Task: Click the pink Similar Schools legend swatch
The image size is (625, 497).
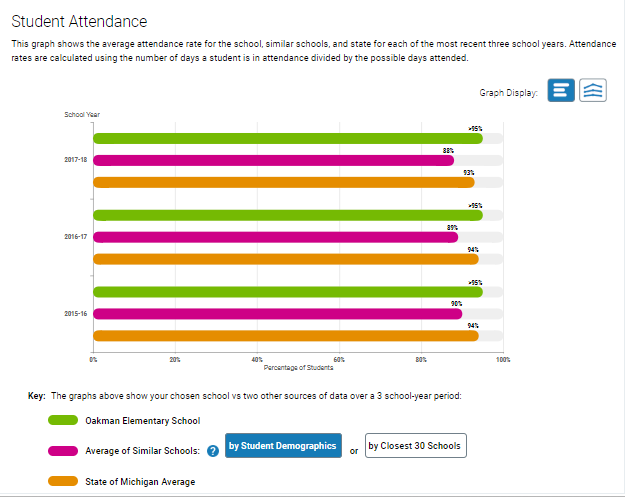Action: pos(65,451)
